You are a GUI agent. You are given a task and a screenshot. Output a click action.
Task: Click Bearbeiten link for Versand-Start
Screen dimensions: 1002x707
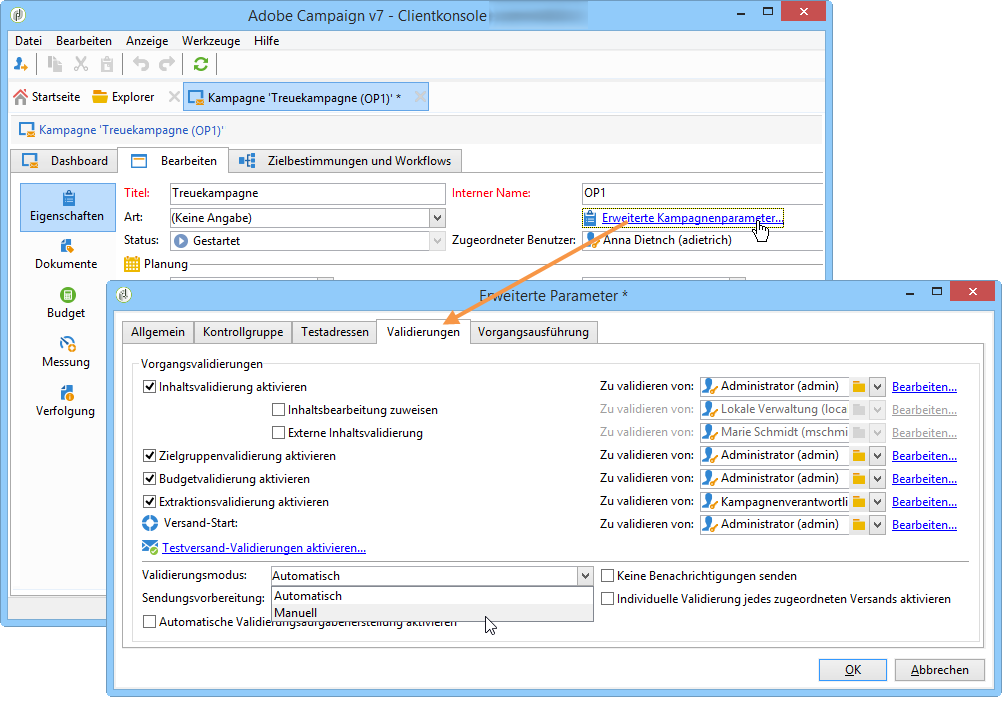924,525
